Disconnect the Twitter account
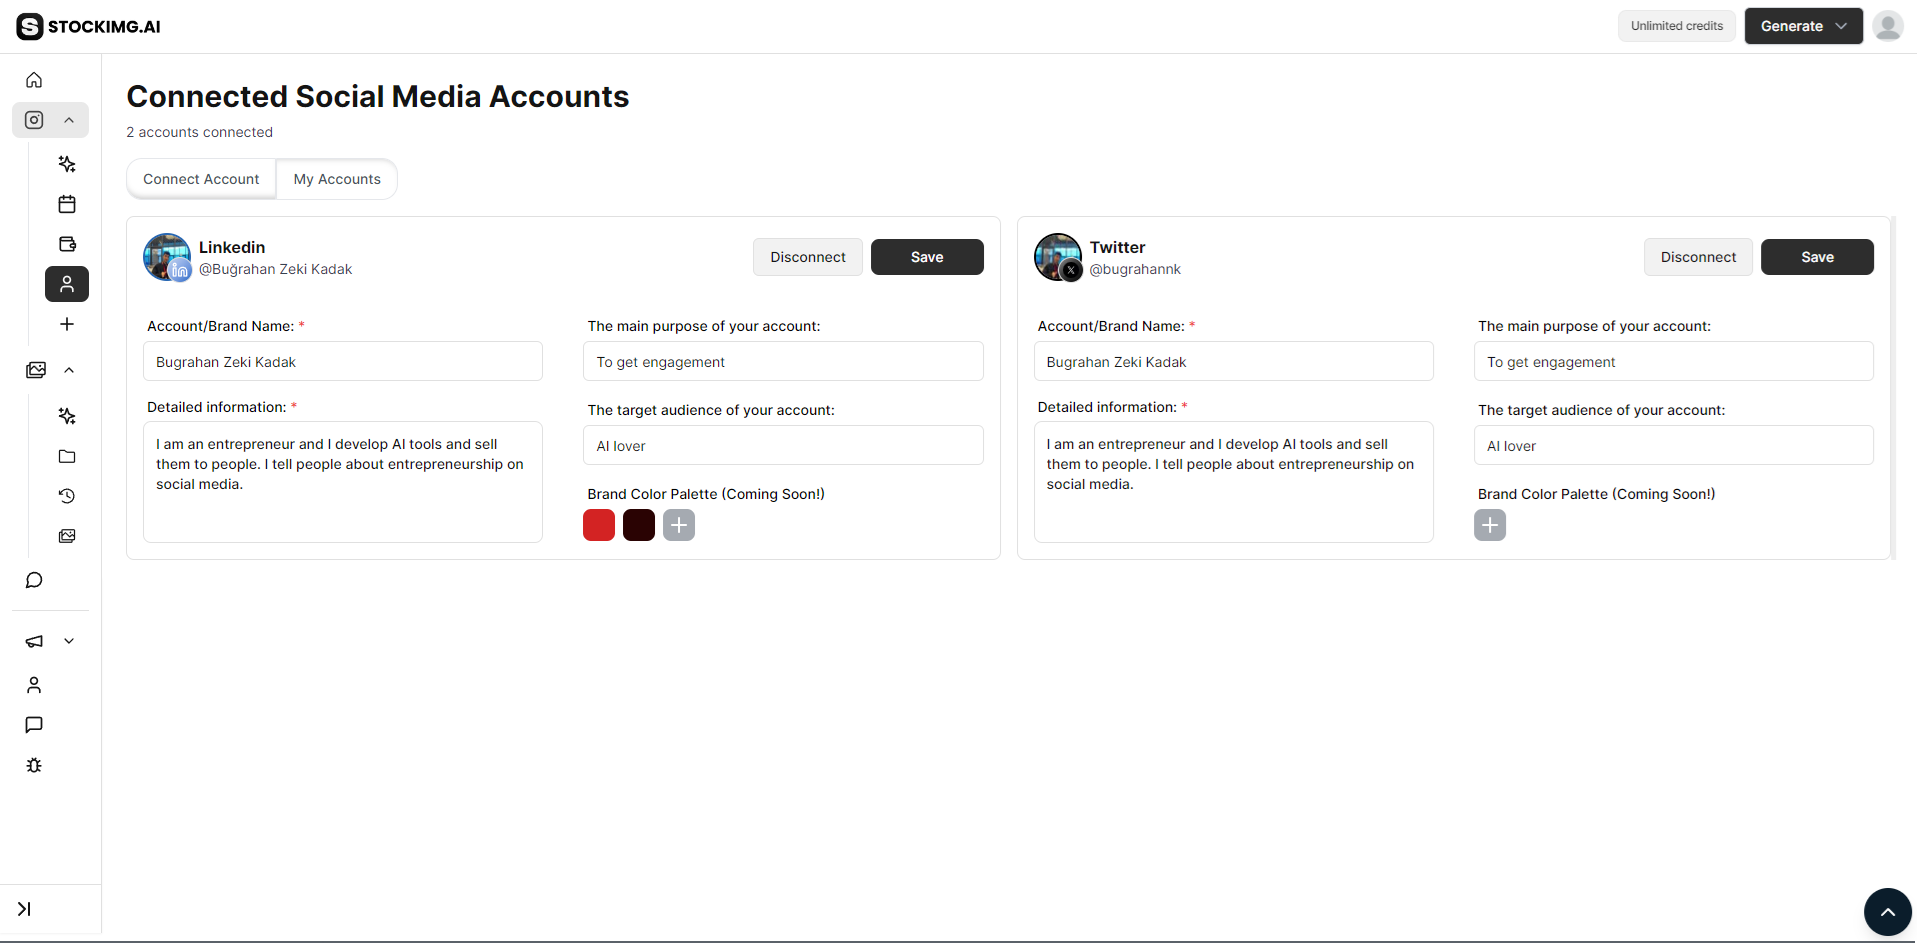This screenshot has height=943, width=1917. 1697,256
